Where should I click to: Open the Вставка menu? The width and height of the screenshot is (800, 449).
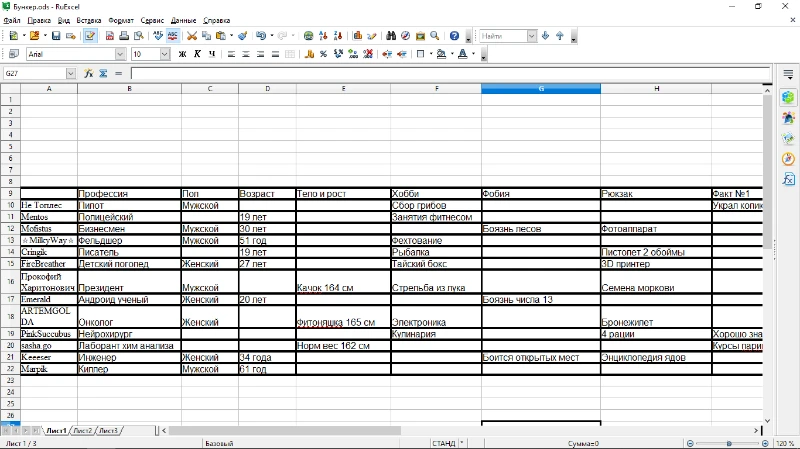[x=89, y=20]
